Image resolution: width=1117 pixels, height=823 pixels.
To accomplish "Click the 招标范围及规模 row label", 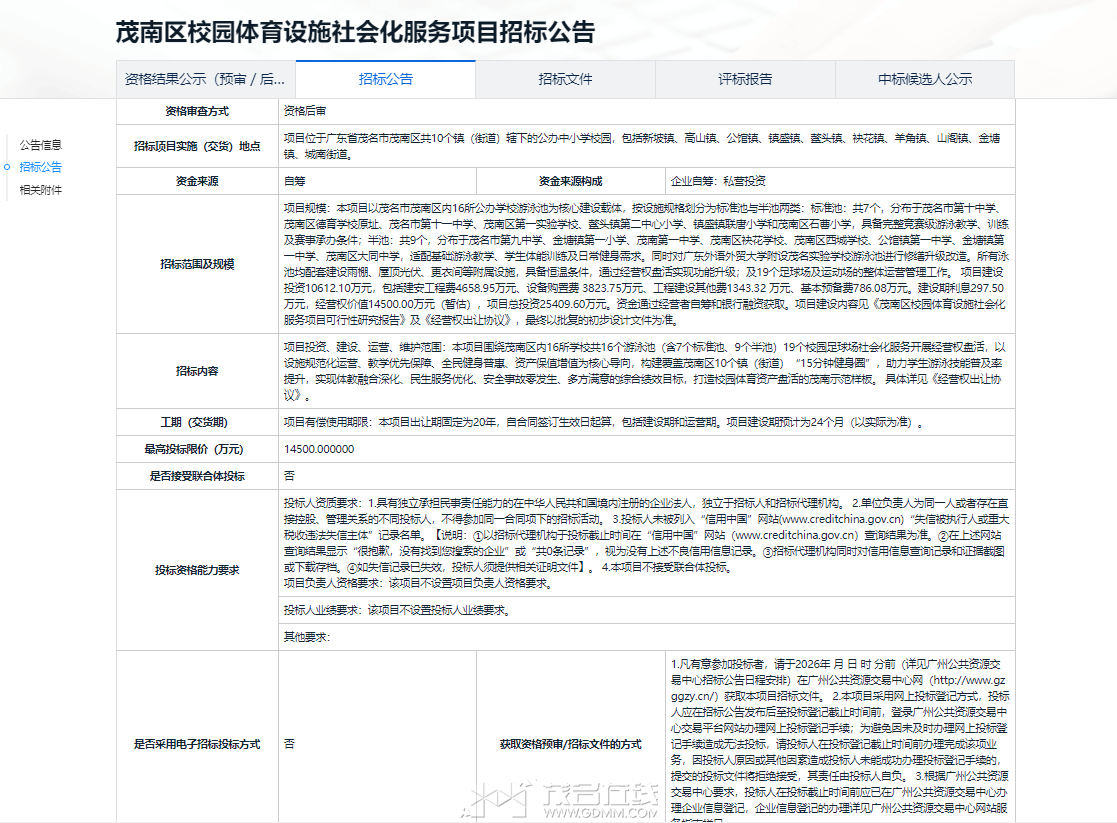I will pos(197,264).
